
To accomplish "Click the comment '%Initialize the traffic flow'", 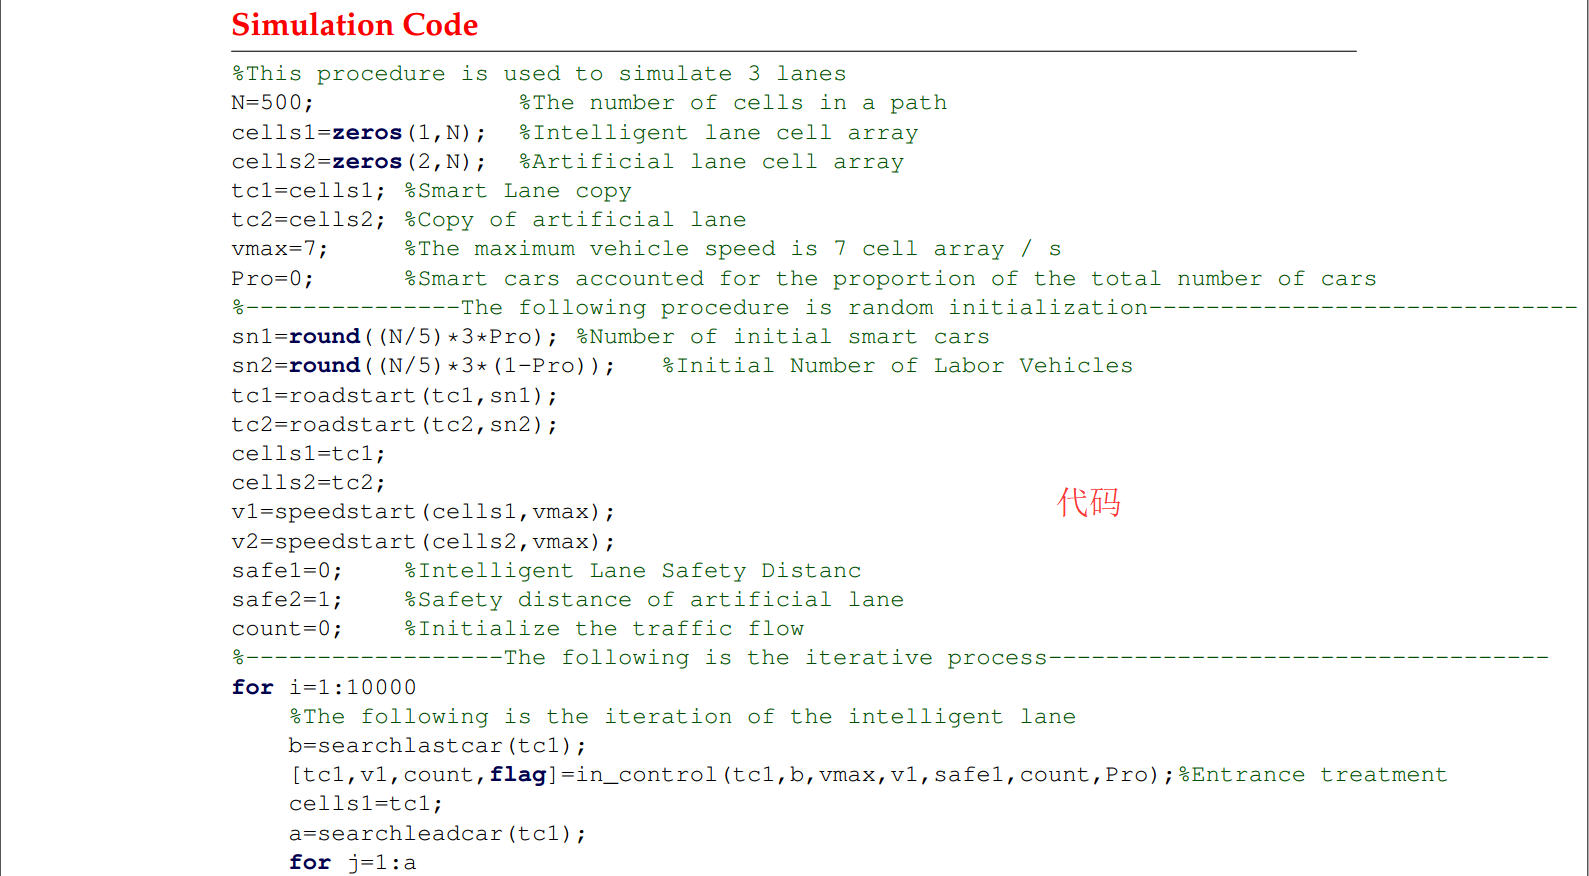I will click(x=604, y=629).
